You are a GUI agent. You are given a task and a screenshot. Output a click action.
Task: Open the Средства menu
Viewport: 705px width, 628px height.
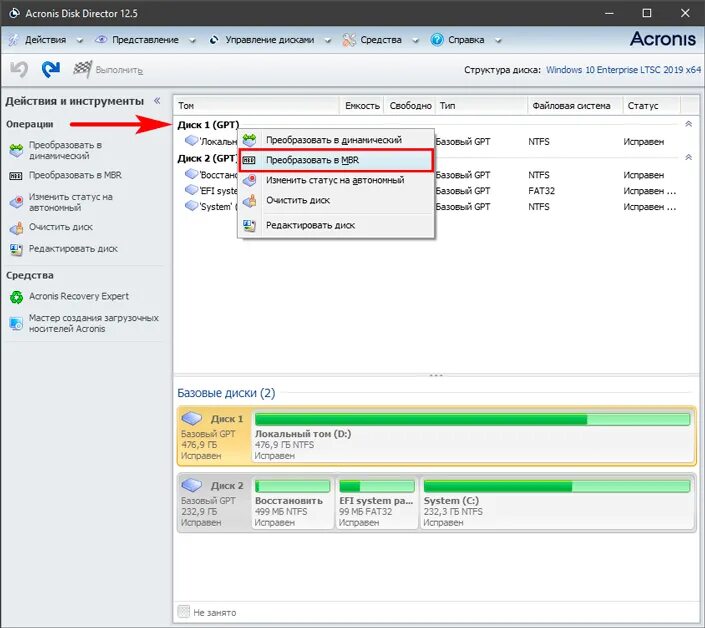381,40
